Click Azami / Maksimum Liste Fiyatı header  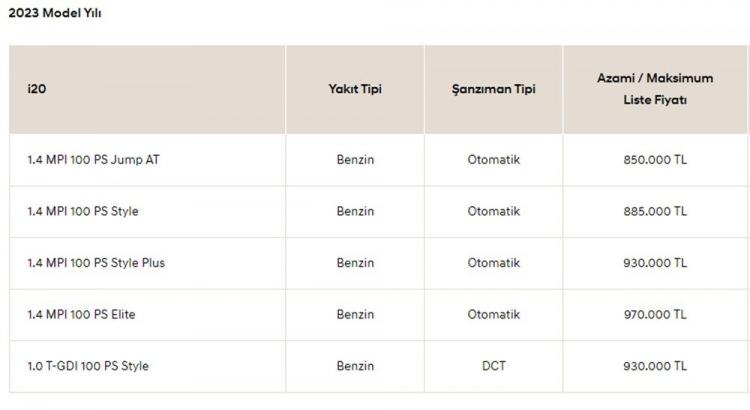[655, 89]
